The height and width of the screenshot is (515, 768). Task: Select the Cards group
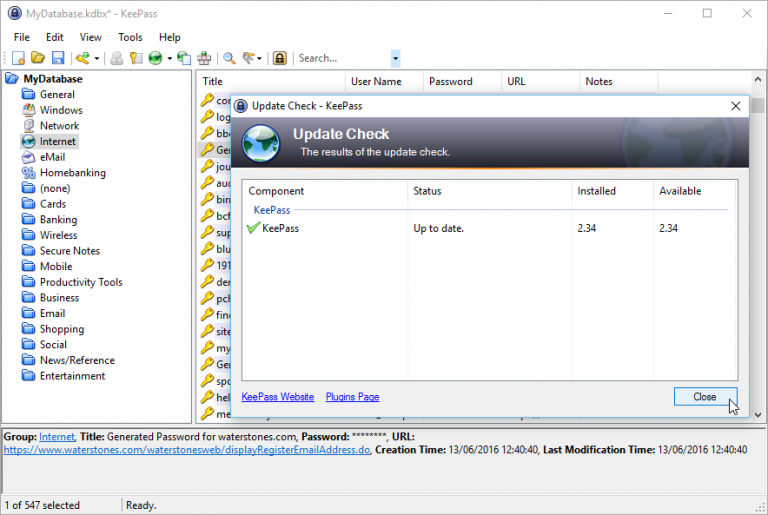click(x=53, y=204)
